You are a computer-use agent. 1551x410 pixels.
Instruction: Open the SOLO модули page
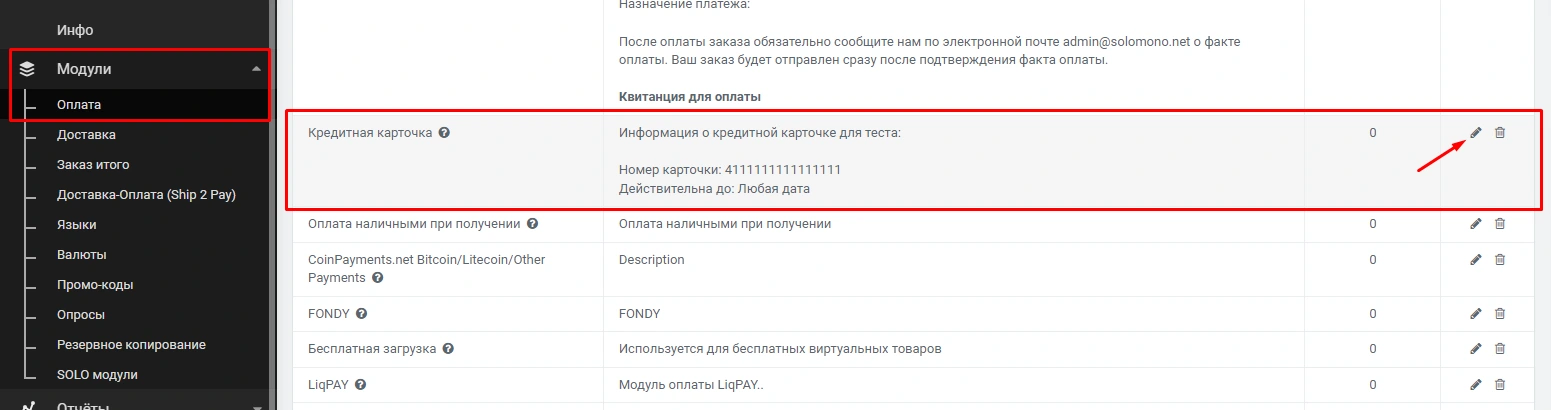tap(97, 374)
